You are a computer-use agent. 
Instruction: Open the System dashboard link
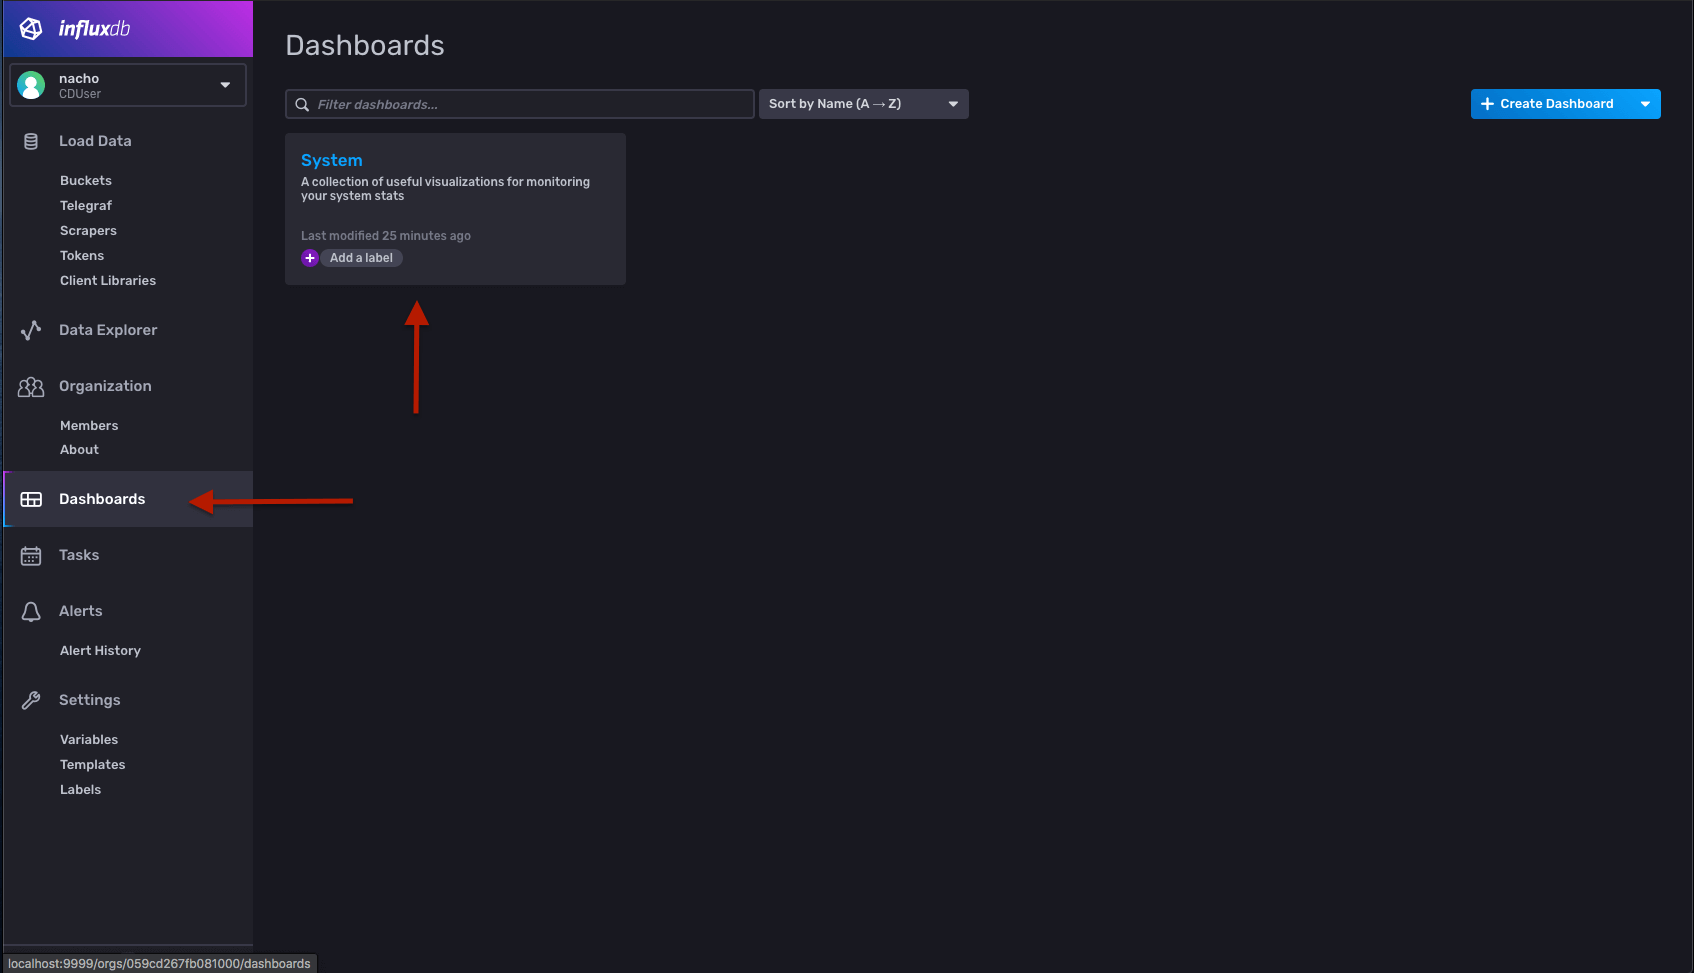(x=332, y=160)
